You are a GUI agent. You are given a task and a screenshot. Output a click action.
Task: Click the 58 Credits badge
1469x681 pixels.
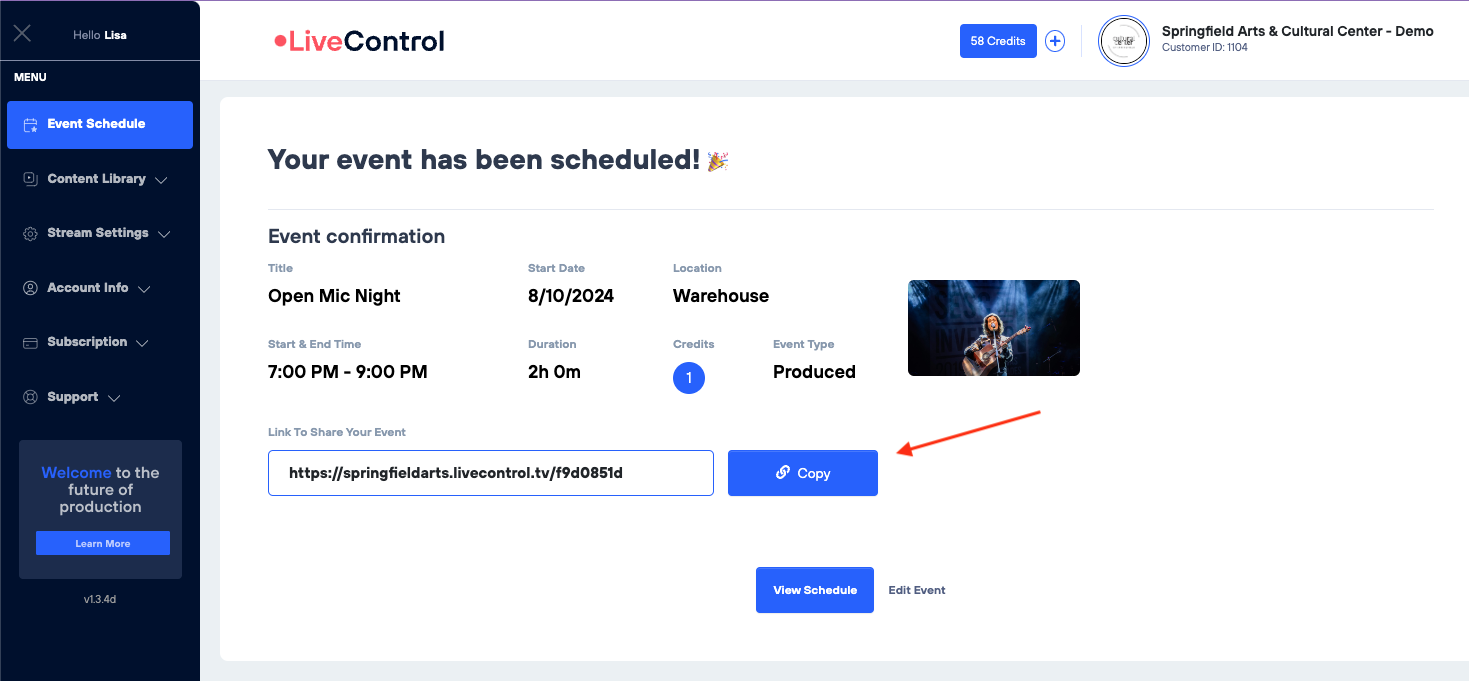click(x=997, y=41)
